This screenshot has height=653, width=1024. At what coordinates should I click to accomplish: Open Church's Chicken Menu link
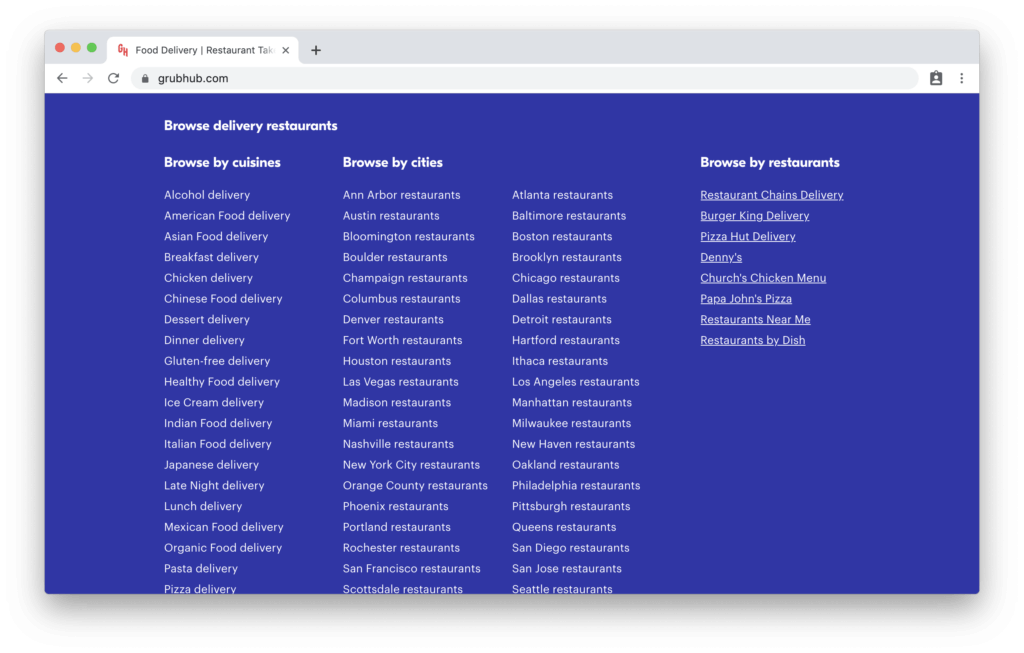763,278
